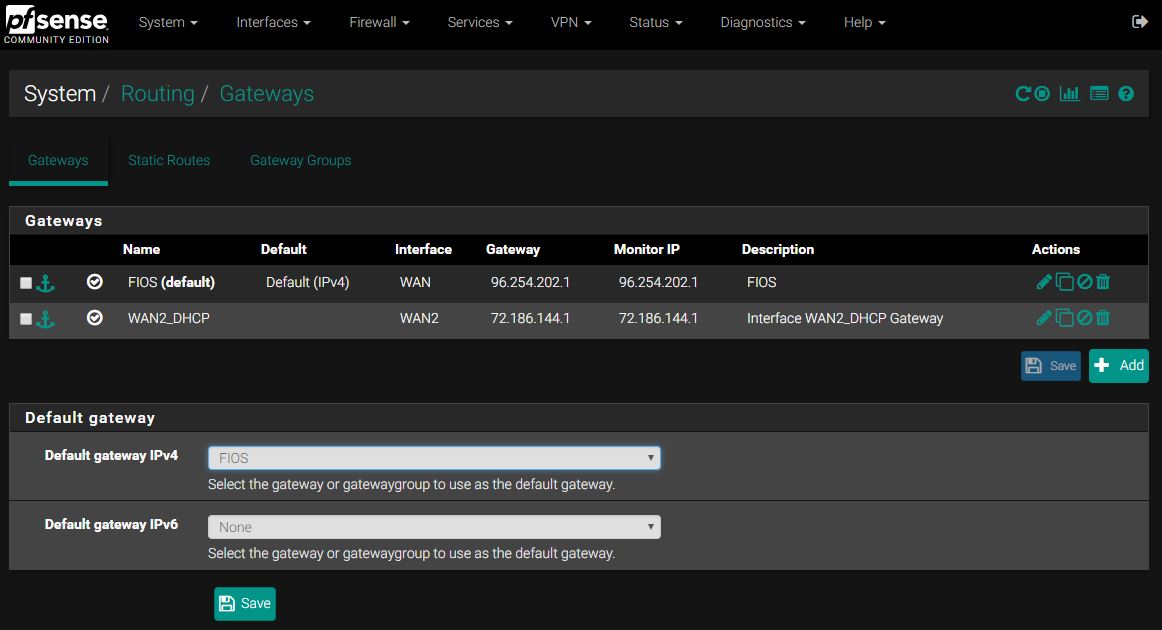Screen dimensions: 1162x630
Task: Refresh gateway status with the circular arrow icon
Action: 1024,93
